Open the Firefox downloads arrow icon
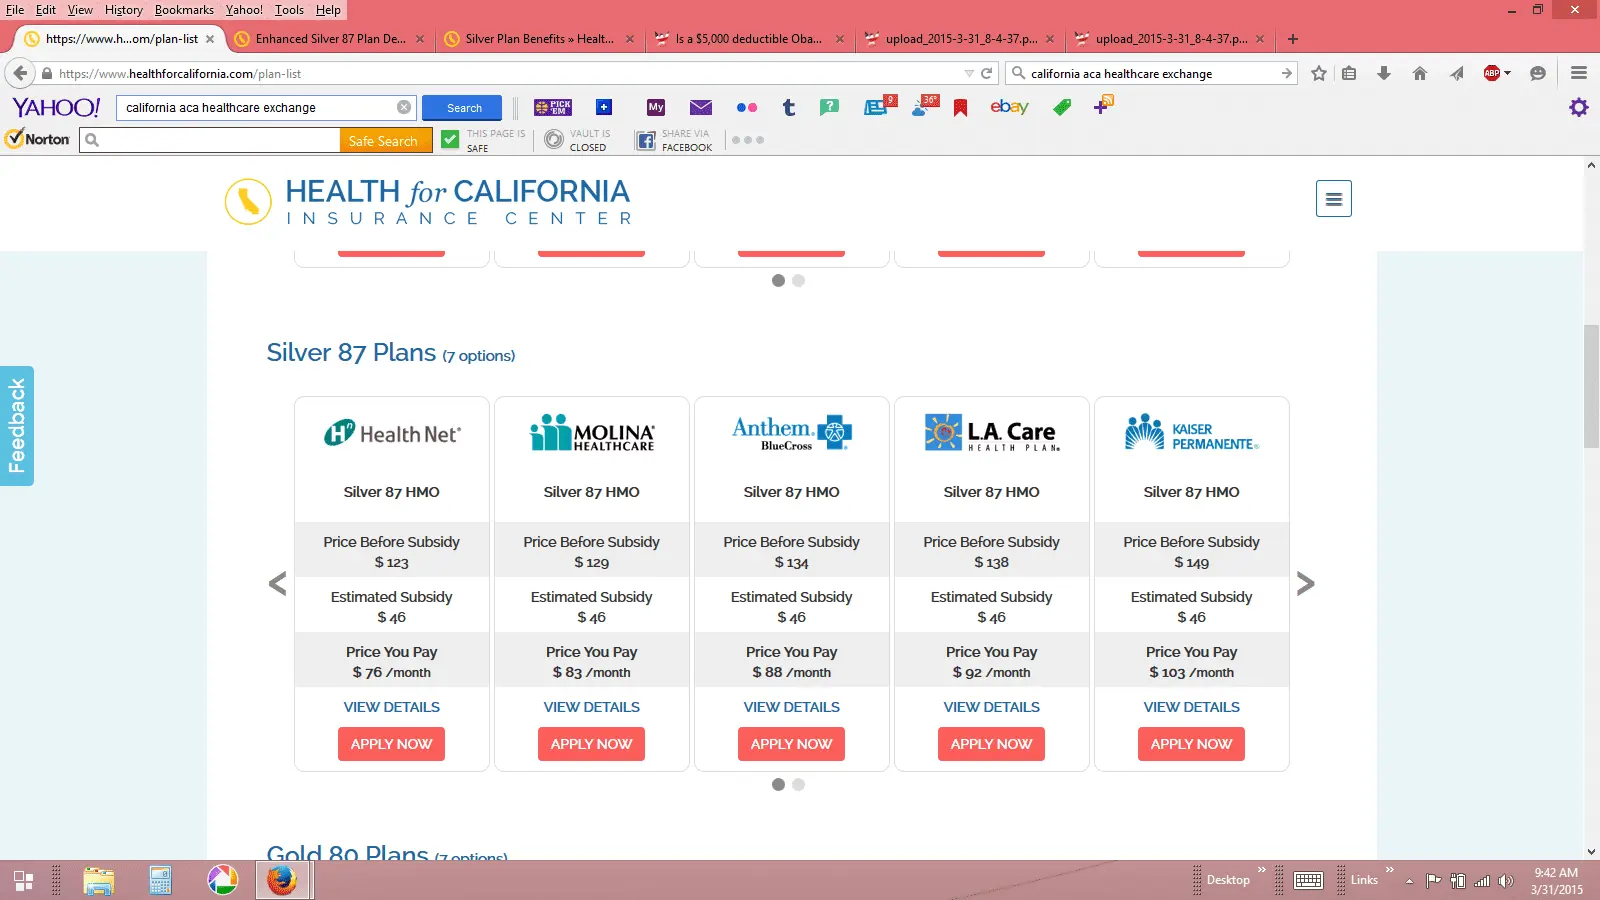The image size is (1600, 900). pyautogui.click(x=1384, y=73)
